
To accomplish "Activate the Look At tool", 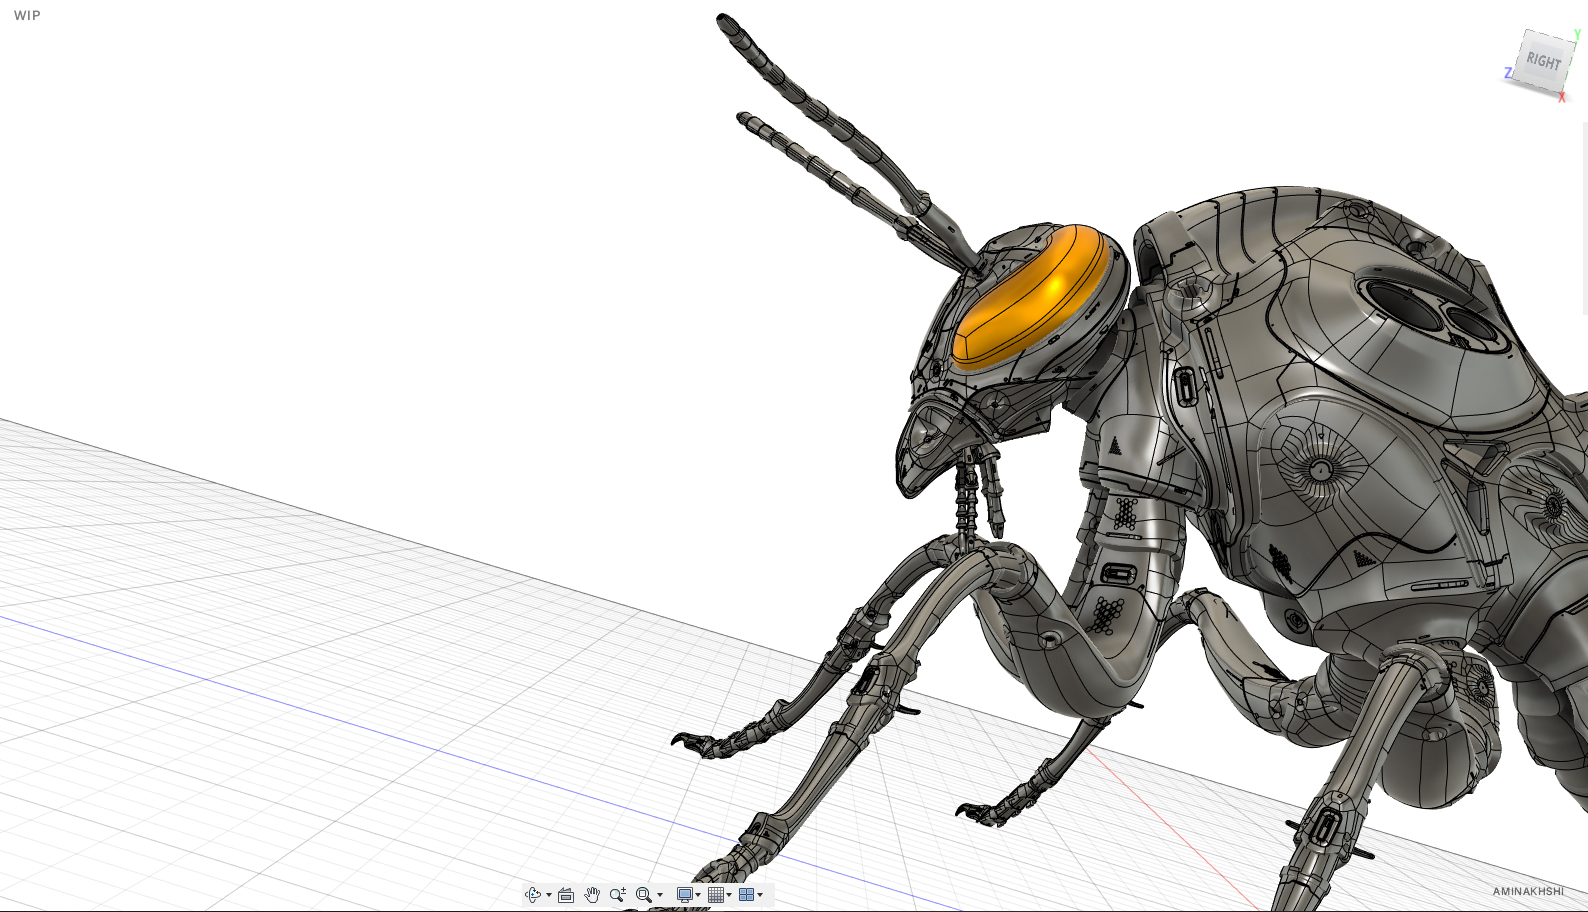I will (566, 895).
